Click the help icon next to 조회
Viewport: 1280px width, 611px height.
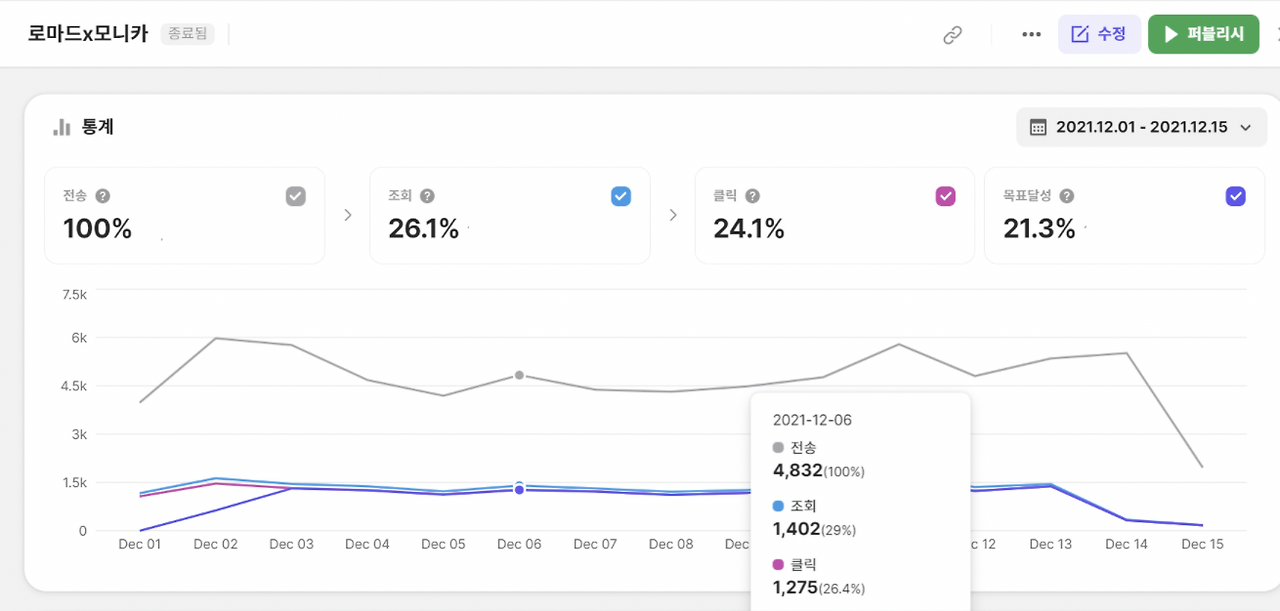pos(427,196)
